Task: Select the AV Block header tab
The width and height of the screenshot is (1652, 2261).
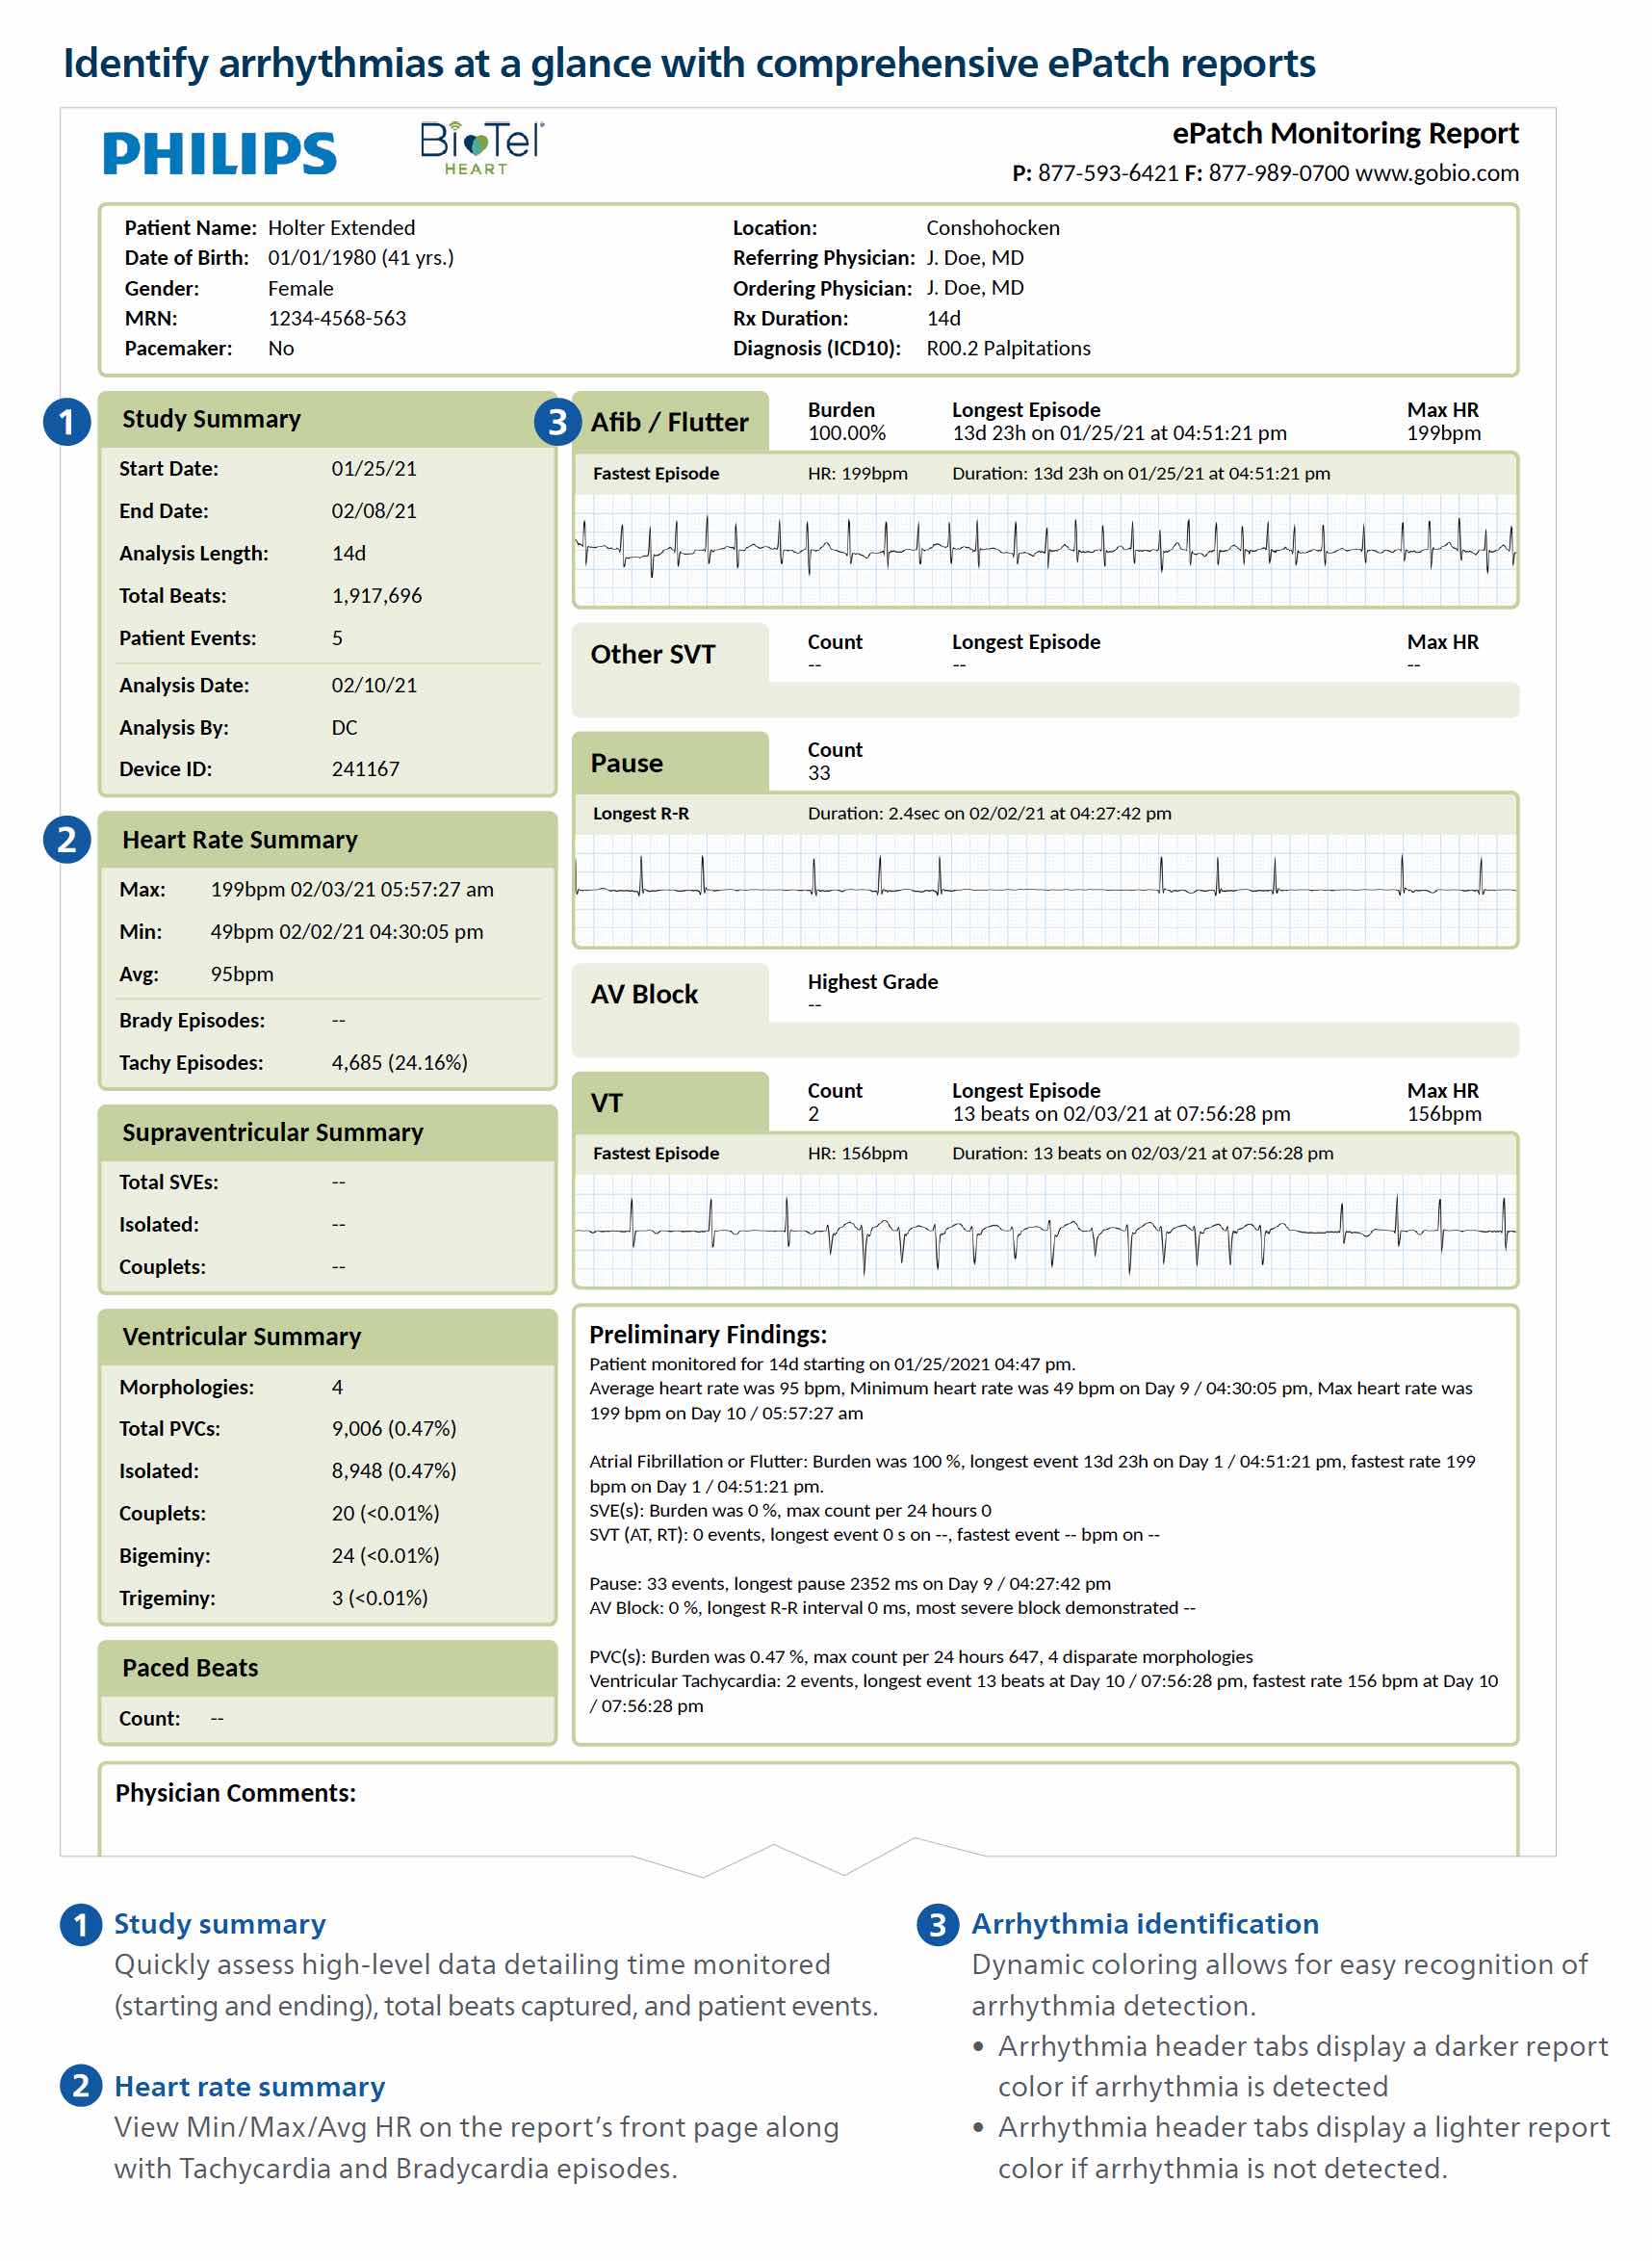Action: tap(669, 994)
